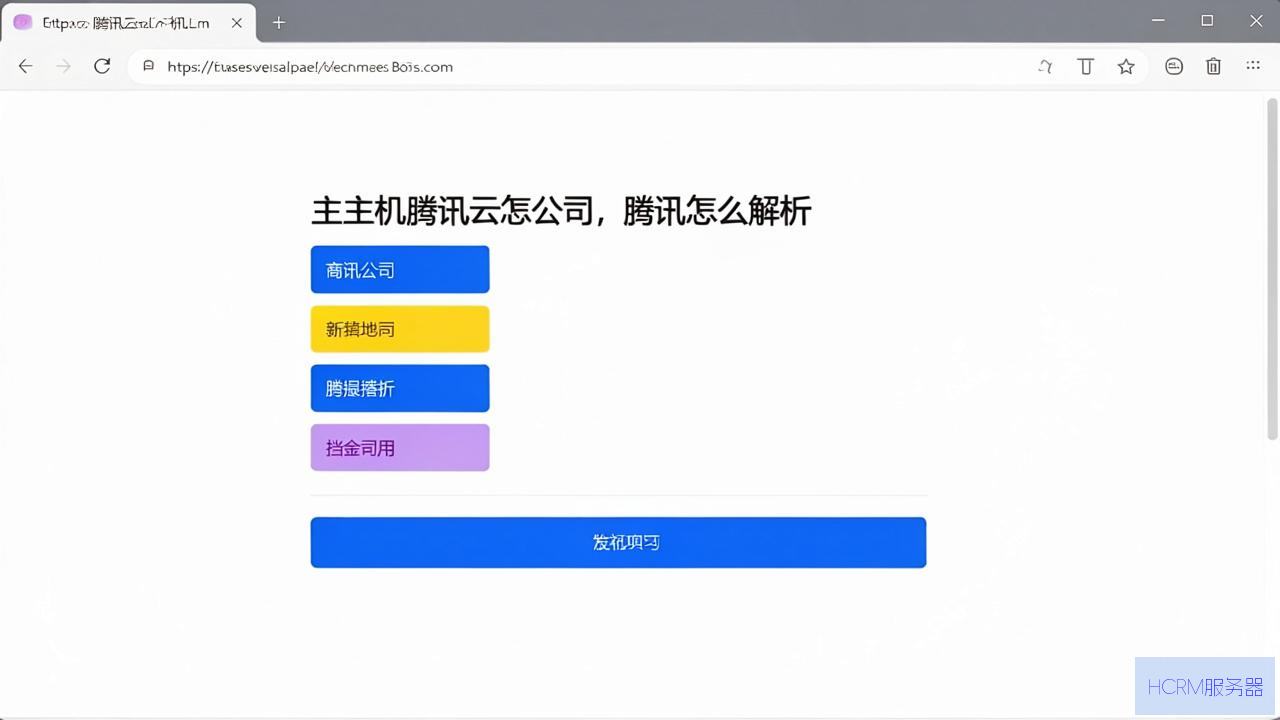
Task: Close the browser window
Action: pos(1256,21)
